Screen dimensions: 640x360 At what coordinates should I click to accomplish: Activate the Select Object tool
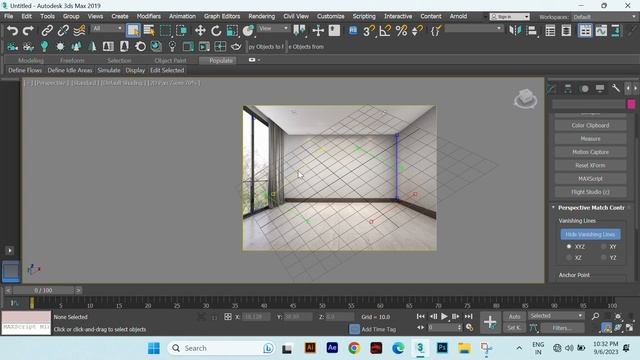click(x=133, y=31)
